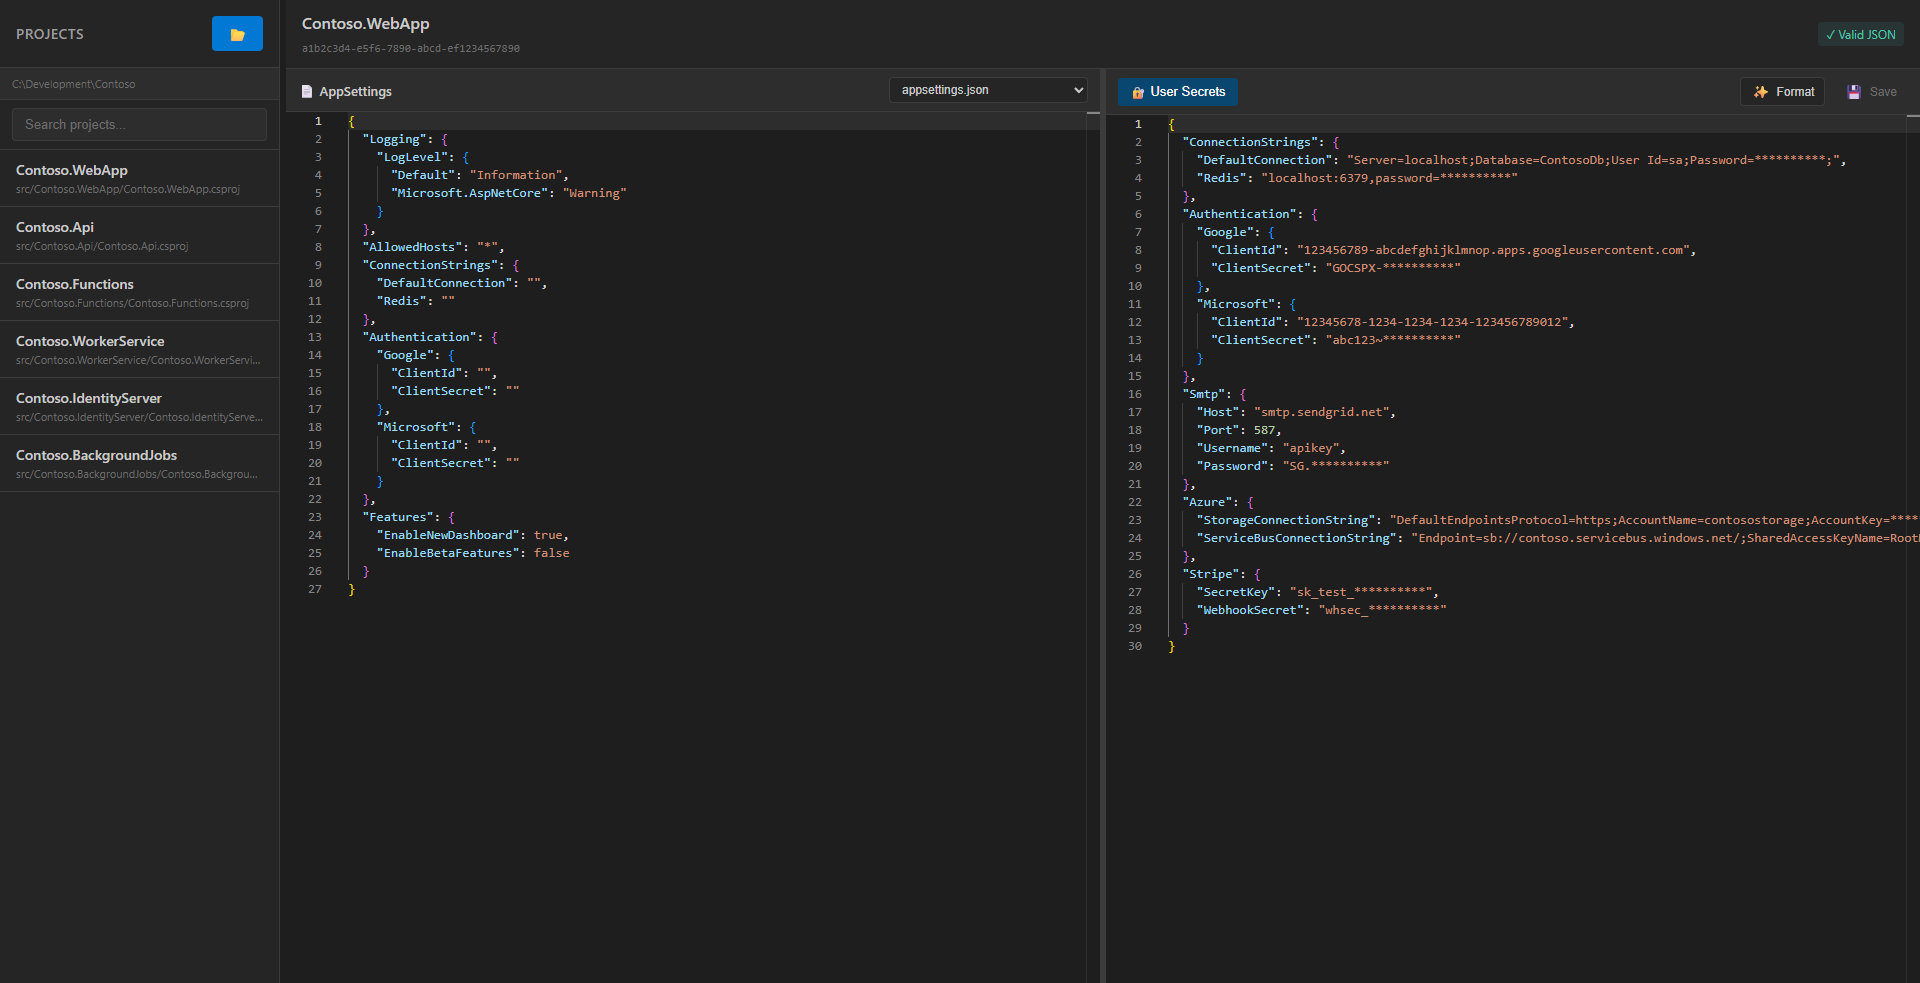The width and height of the screenshot is (1920, 983).
Task: Click the floppy disk Save icon
Action: point(1857,91)
